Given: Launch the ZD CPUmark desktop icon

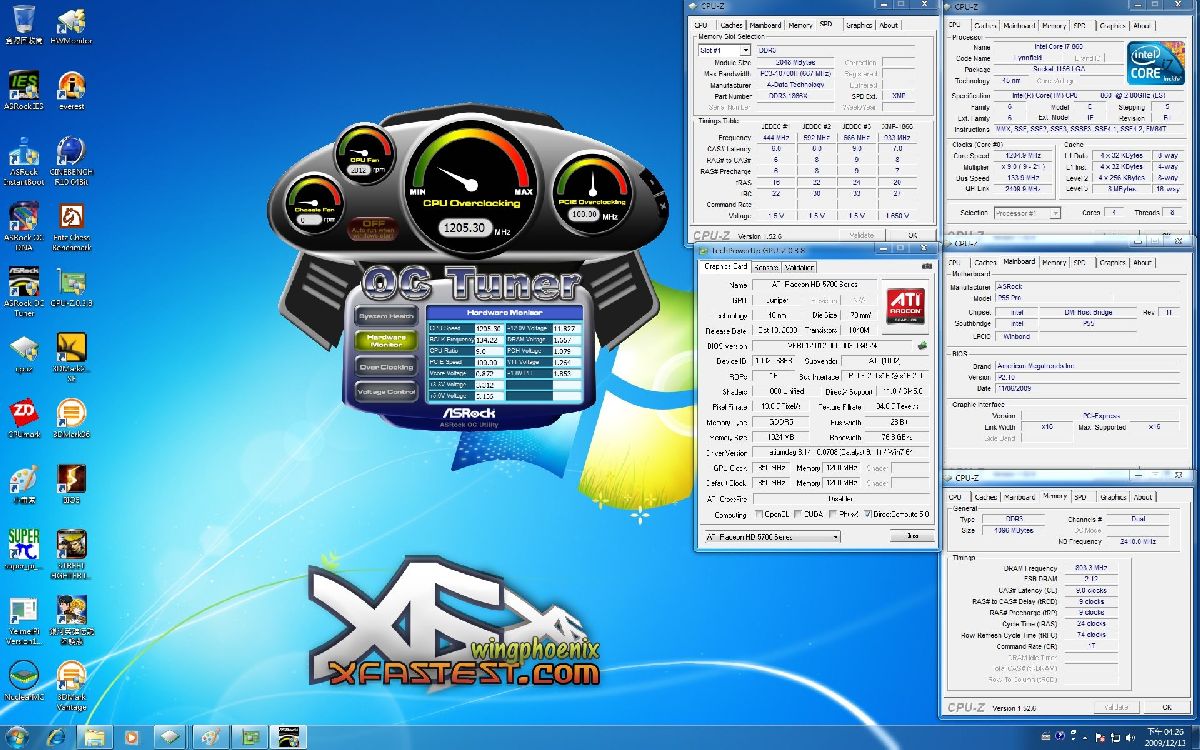Looking at the screenshot, I should point(23,420).
